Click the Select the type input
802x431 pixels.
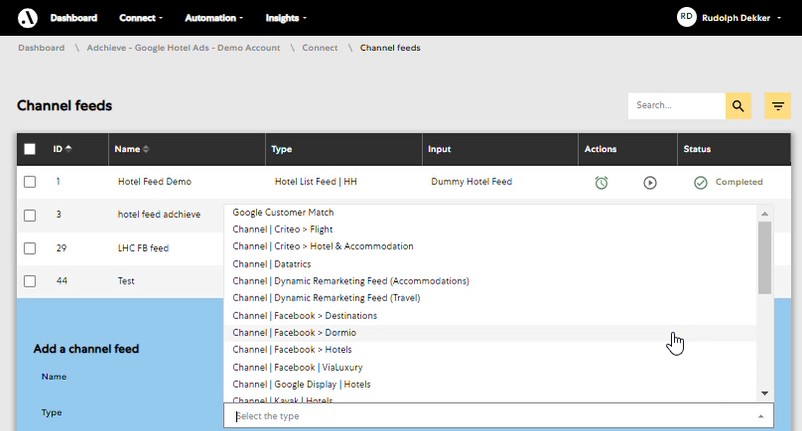point(498,416)
